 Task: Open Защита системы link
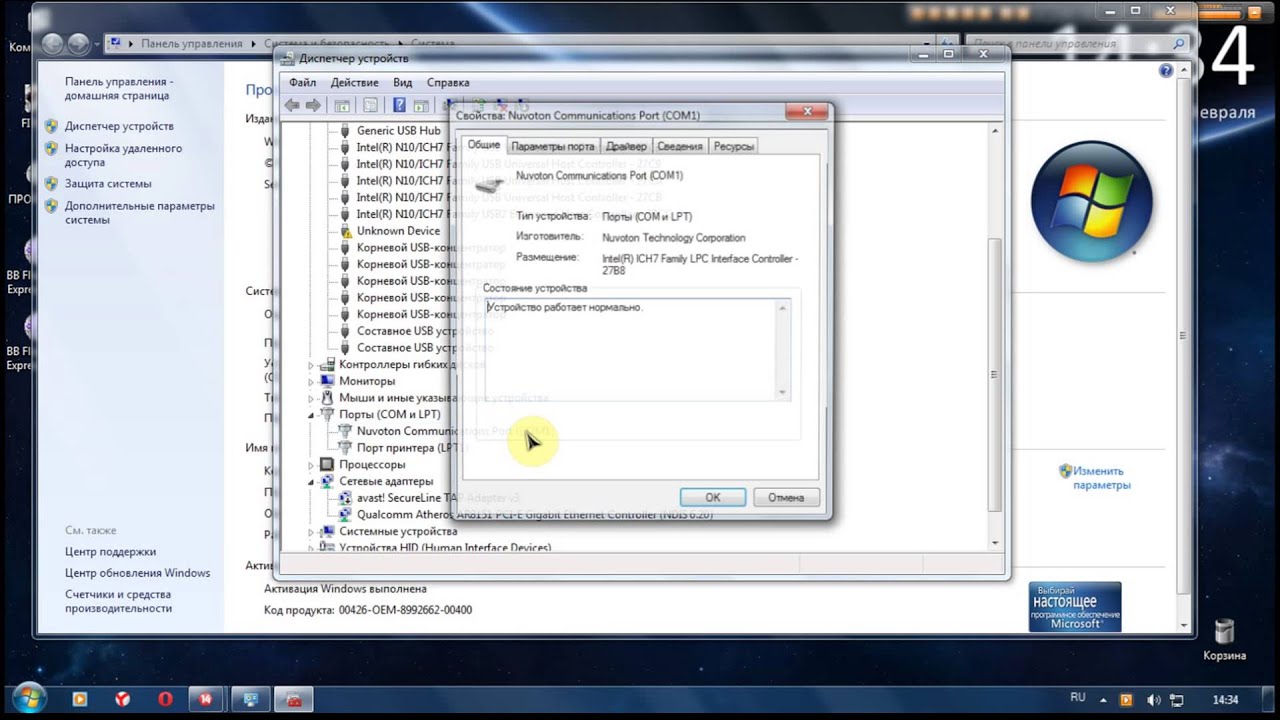[x=108, y=183]
